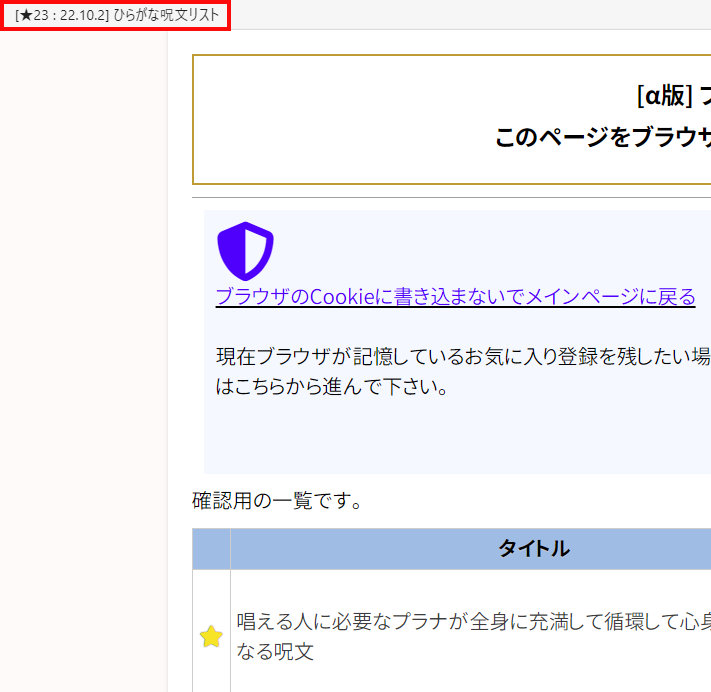Click the なる呪文 second line of title
711x692 pixels.
click(275, 652)
